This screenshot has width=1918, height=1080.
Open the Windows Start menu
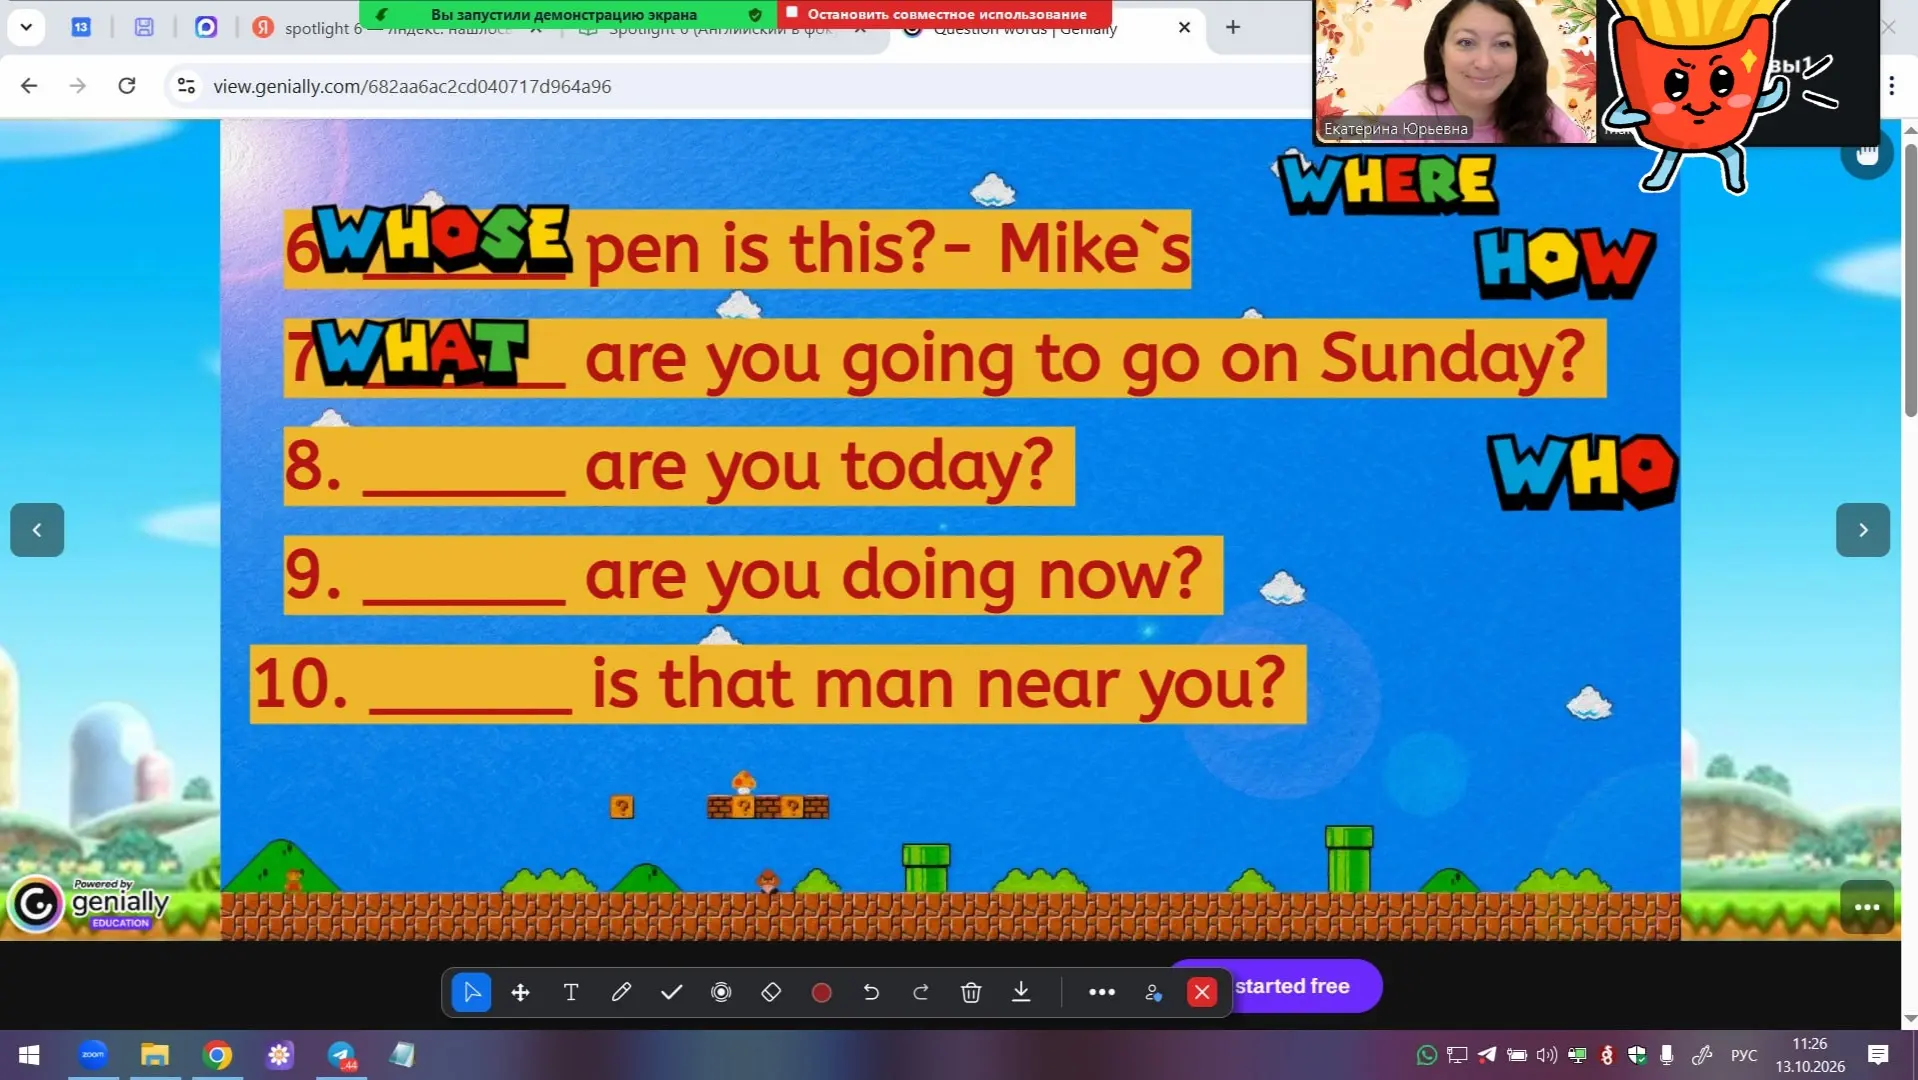[29, 1054]
